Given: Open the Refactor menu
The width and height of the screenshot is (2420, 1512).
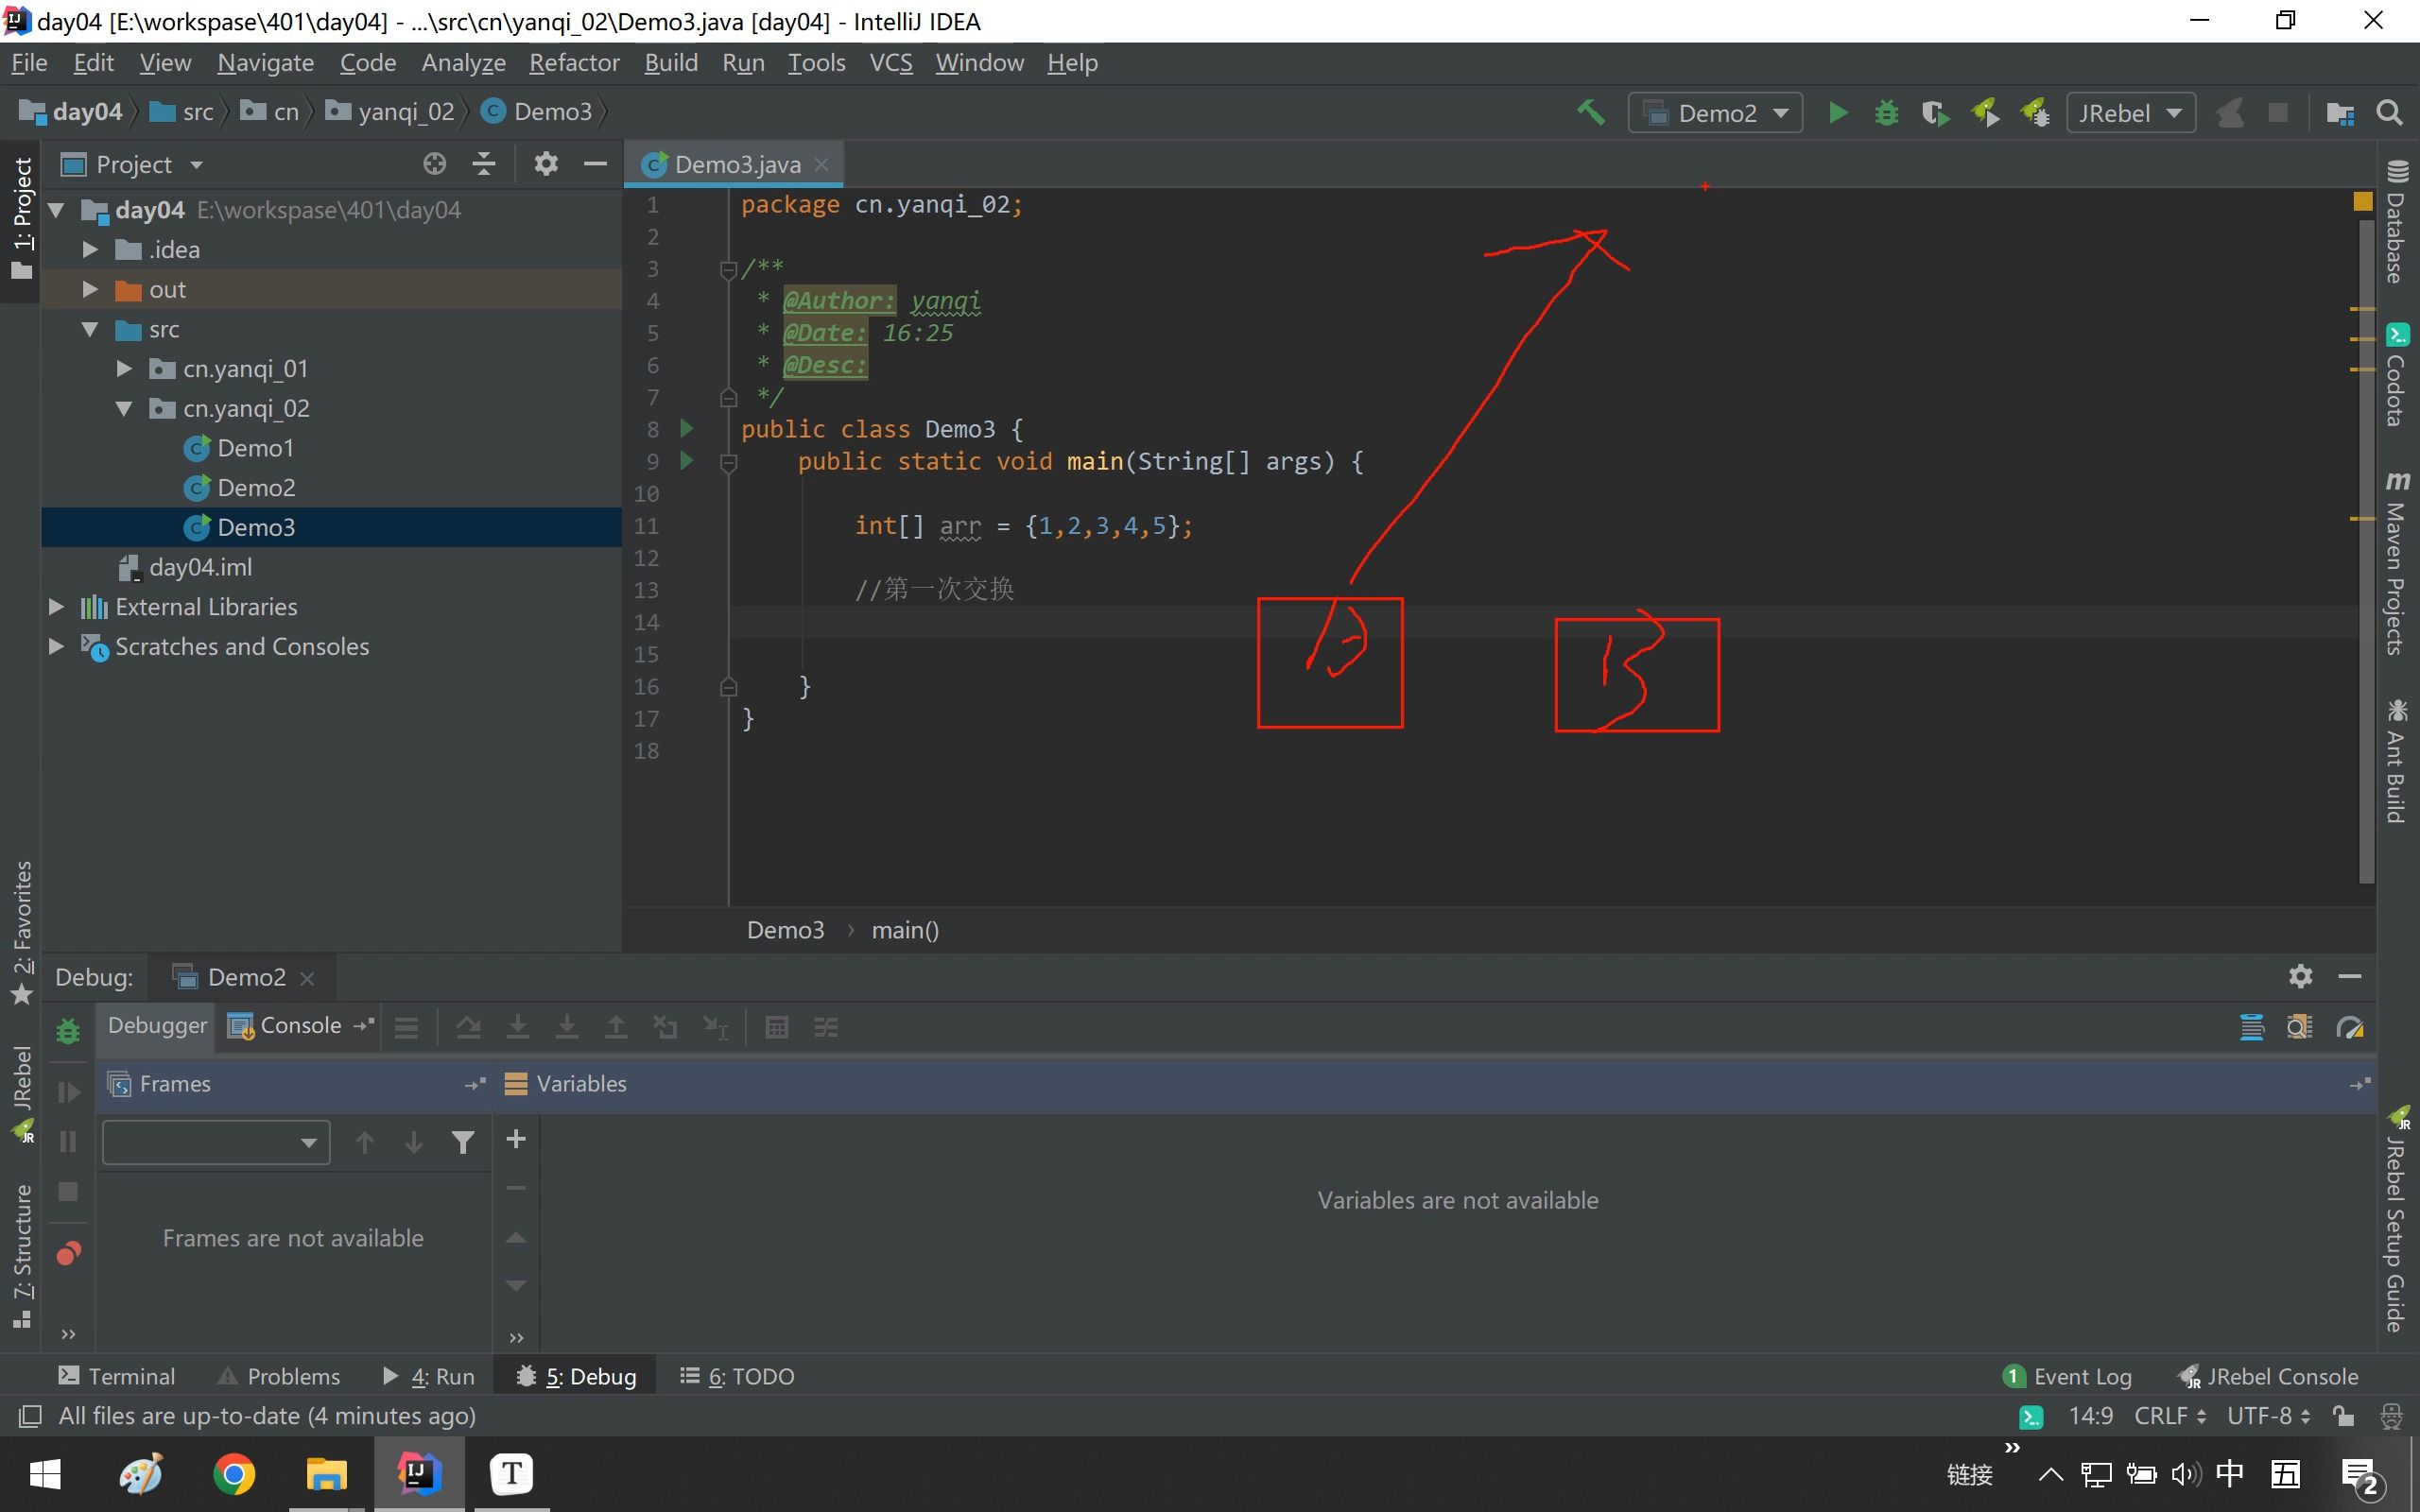Looking at the screenshot, I should pyautogui.click(x=574, y=63).
